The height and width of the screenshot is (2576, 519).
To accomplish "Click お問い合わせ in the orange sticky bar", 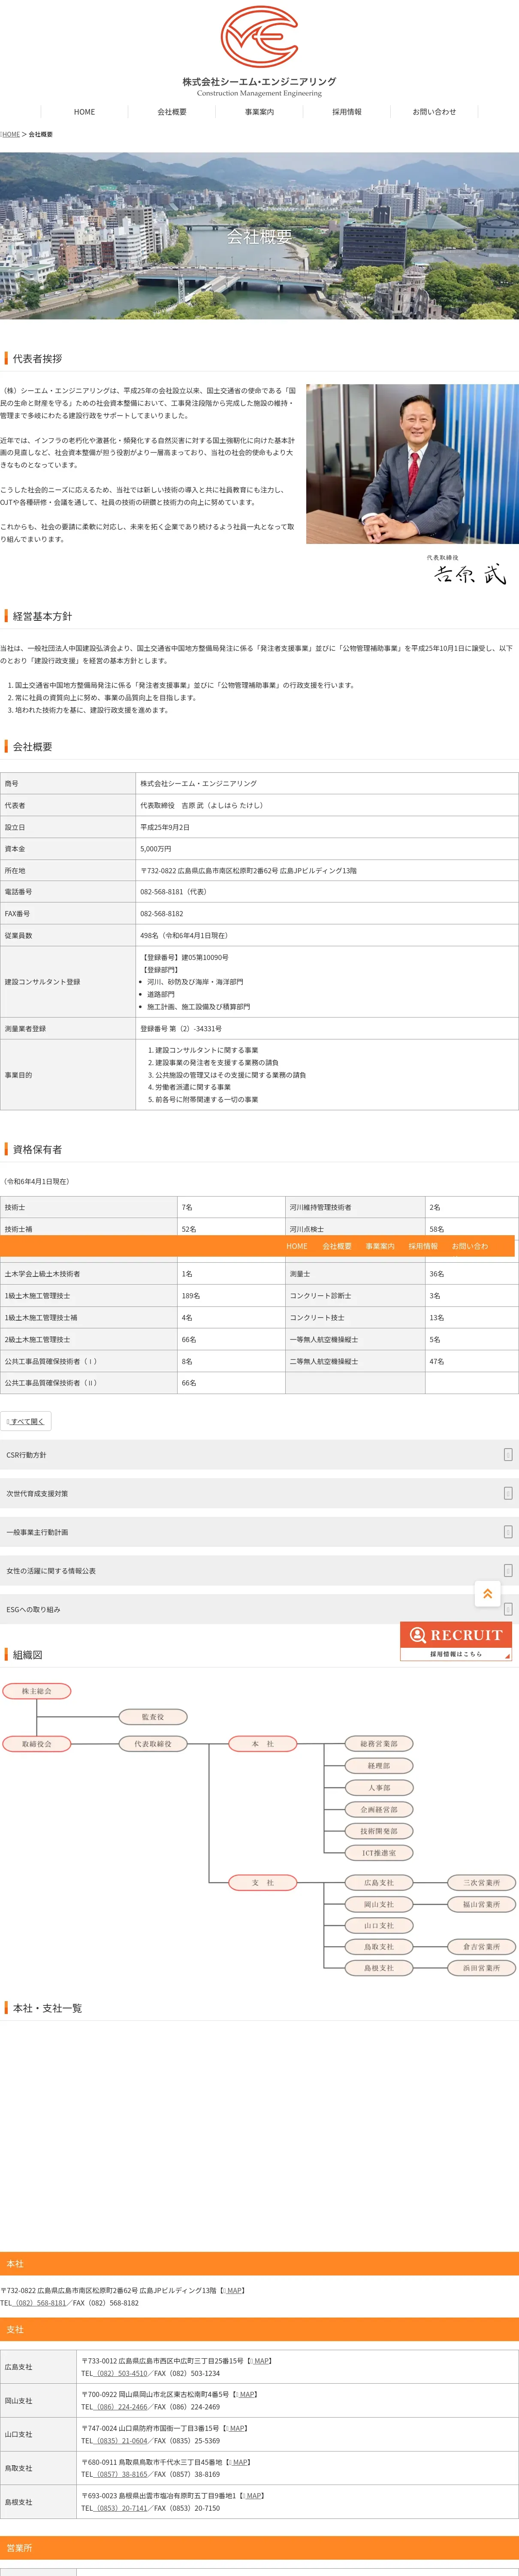I will click(x=470, y=1246).
